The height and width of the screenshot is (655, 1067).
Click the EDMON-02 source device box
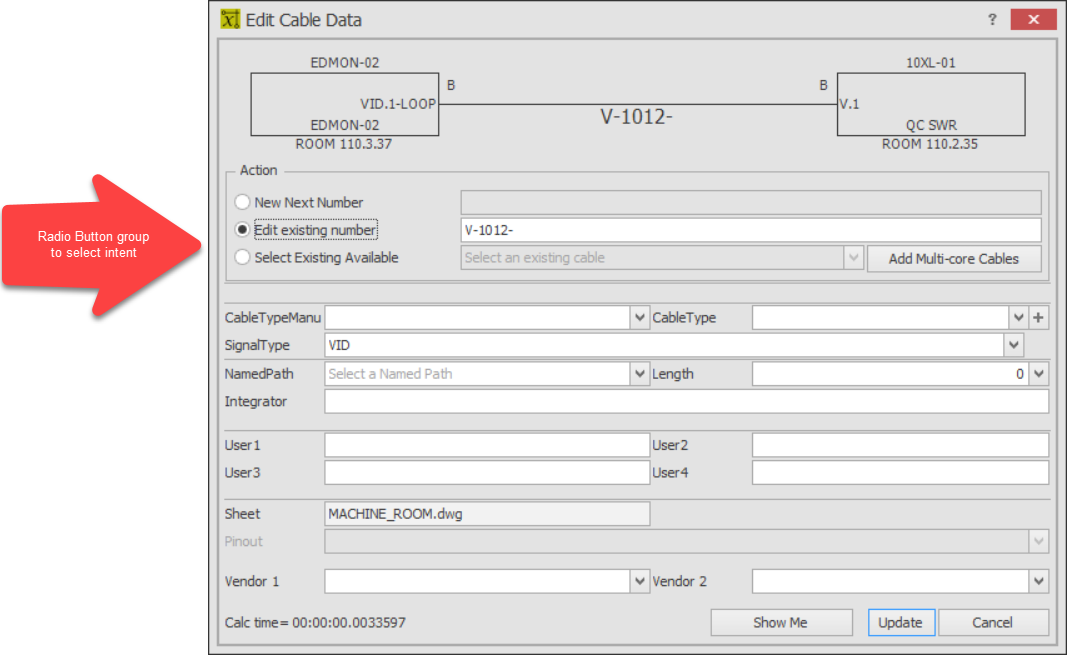345,104
